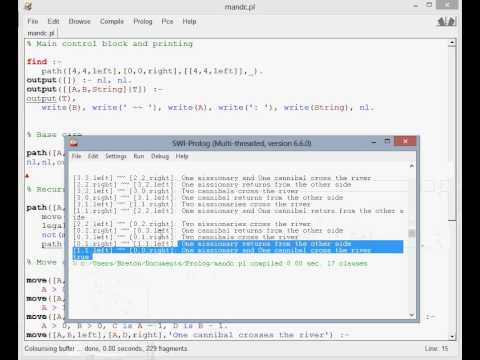Open the Browse menu
Screen dimensions: 480x360
point(79,21)
